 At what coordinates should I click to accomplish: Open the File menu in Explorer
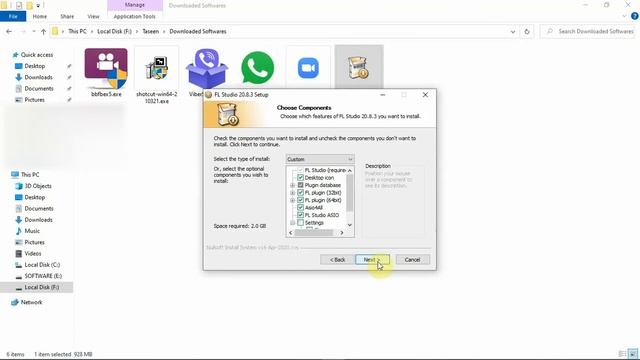click(x=13, y=16)
